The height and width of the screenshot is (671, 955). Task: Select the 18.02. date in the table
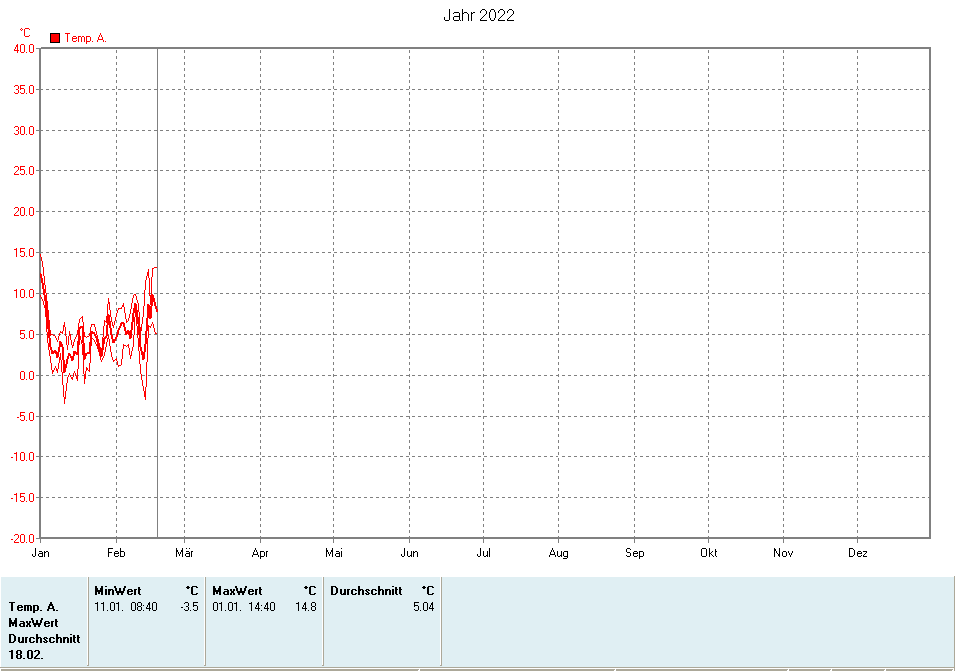coord(25,654)
